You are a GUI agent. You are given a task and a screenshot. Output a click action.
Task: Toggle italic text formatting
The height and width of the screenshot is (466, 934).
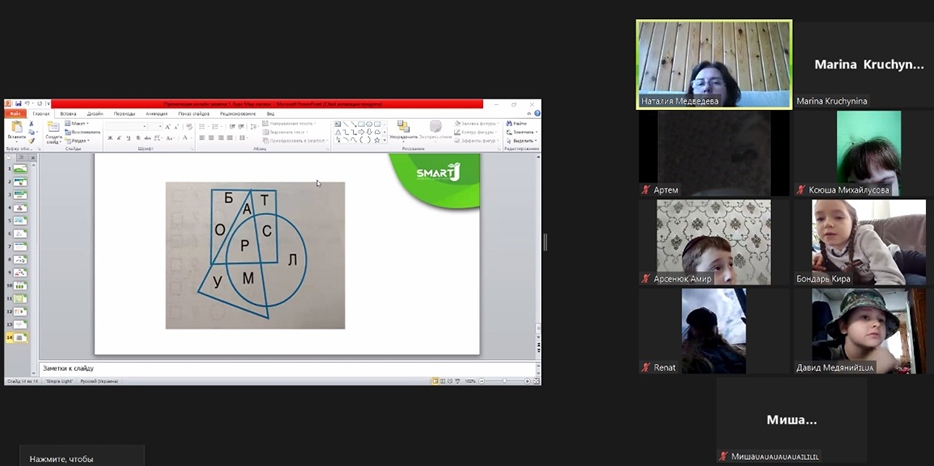(x=119, y=138)
